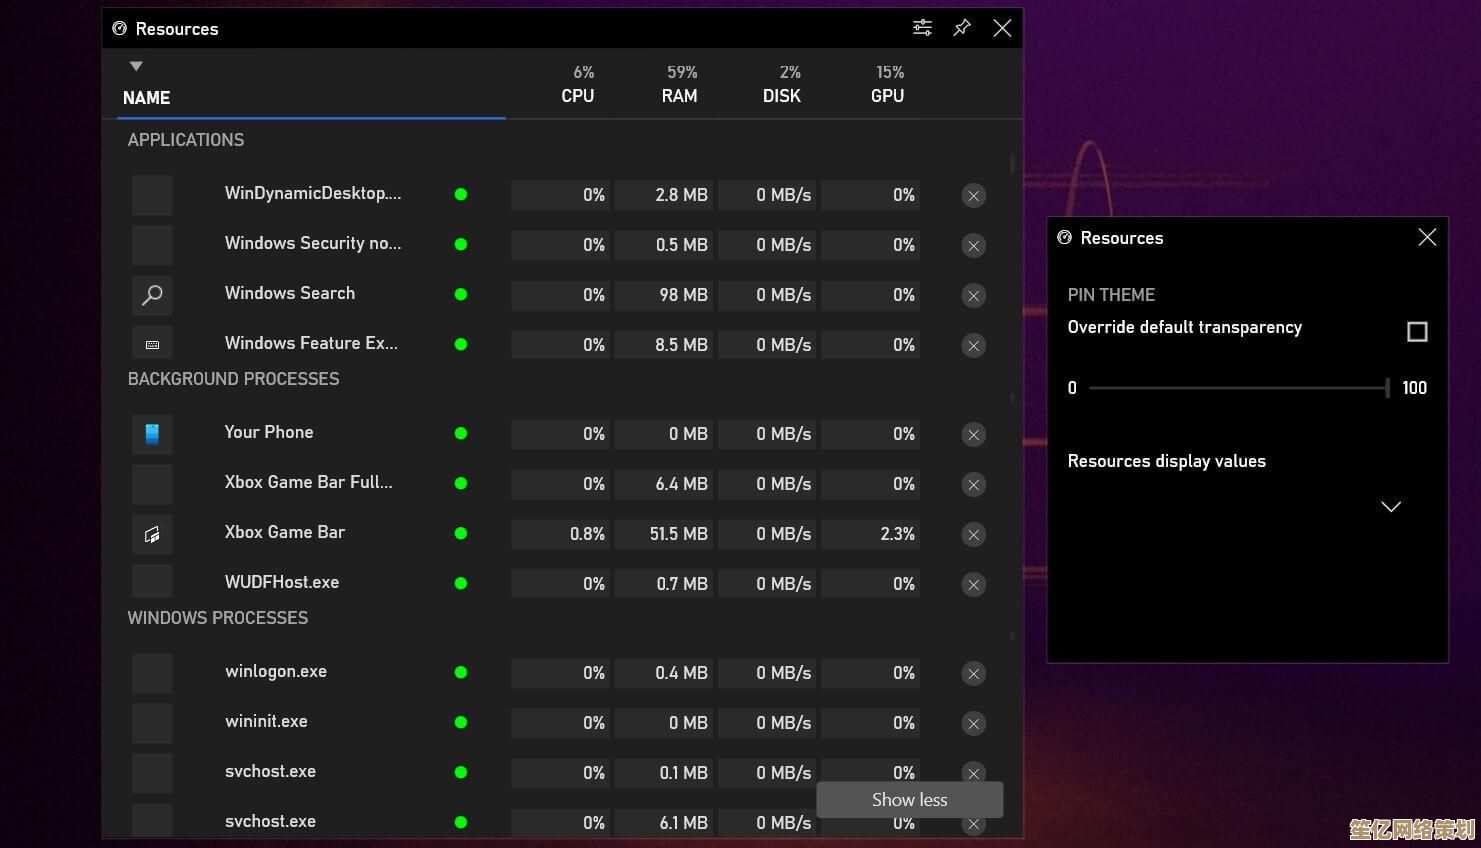End wininit.exe process X icon
The width and height of the screenshot is (1481, 848).
tap(973, 724)
